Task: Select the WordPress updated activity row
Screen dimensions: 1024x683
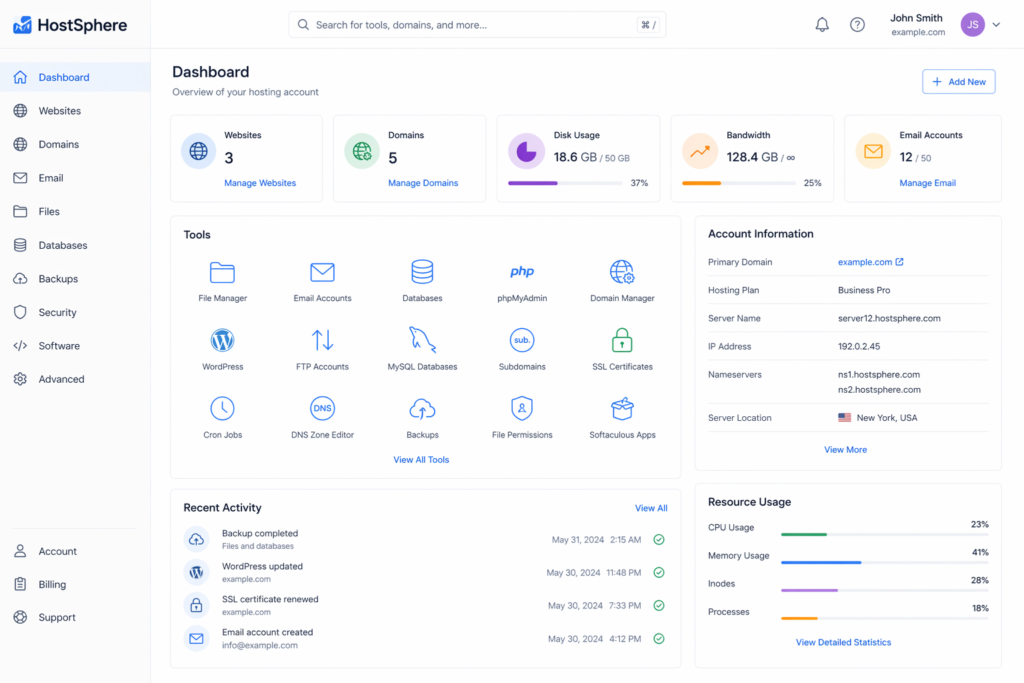Action: point(425,573)
